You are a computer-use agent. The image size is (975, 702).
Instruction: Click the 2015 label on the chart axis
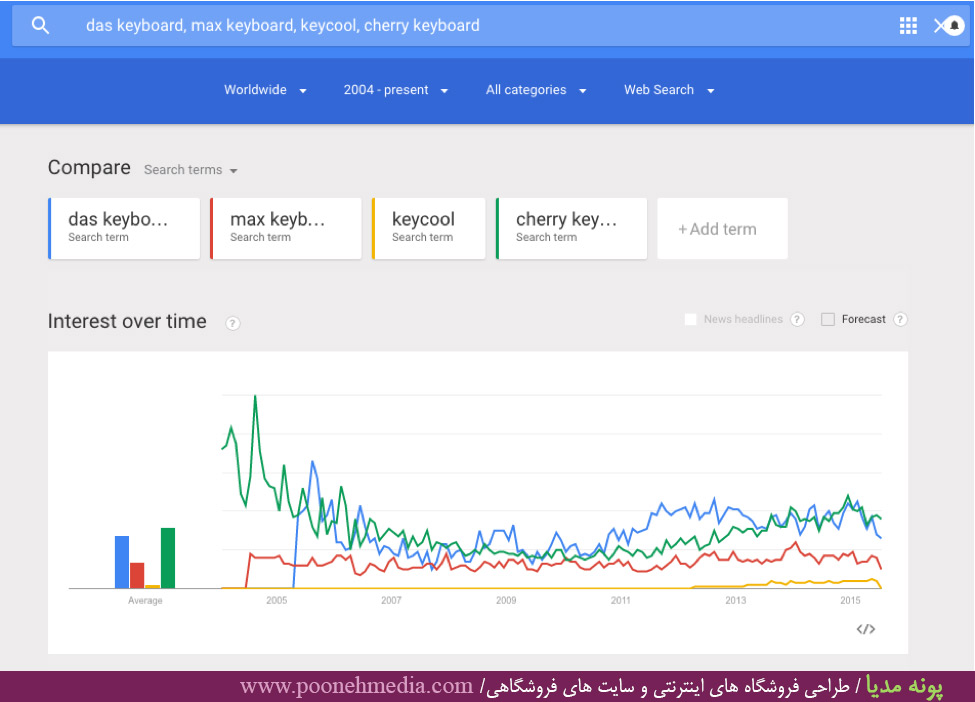pyautogui.click(x=850, y=601)
